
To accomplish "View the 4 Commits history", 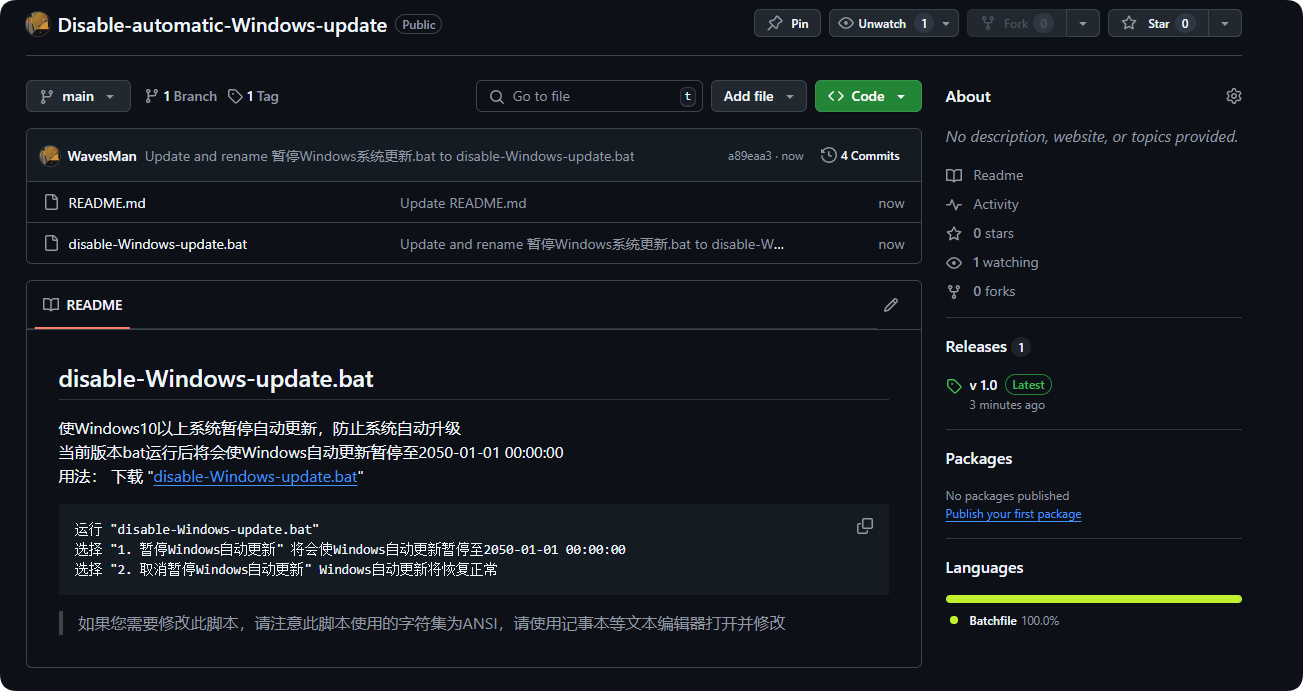I will (860, 156).
